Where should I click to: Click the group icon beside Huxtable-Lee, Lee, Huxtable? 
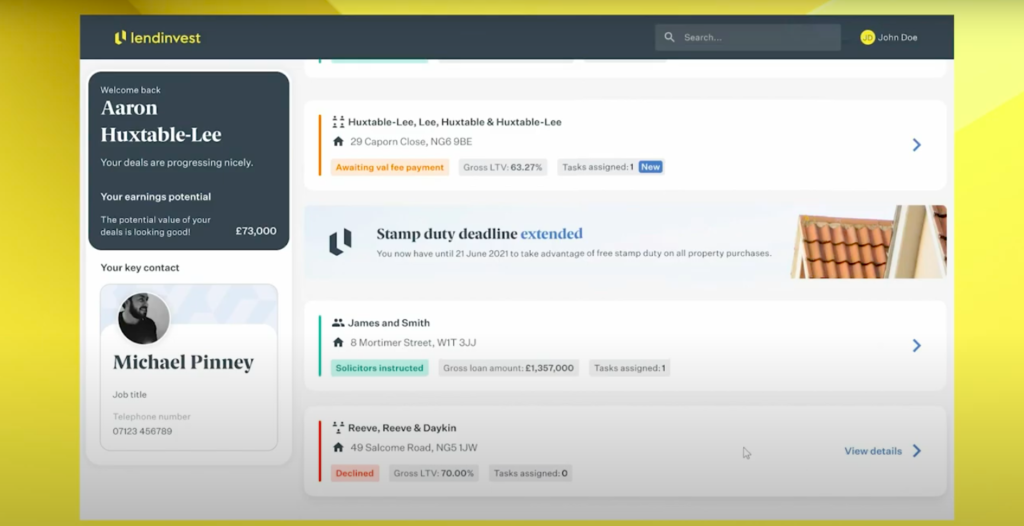click(338, 122)
